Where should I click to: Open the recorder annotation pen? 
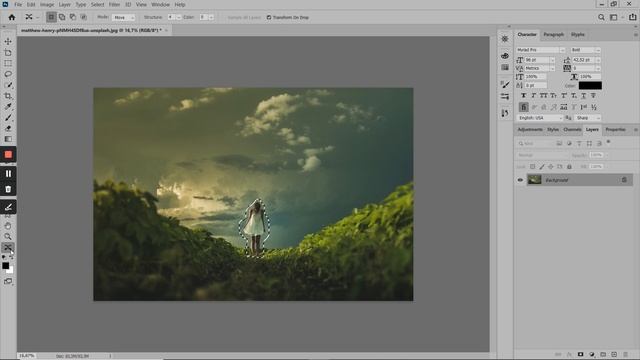8,207
